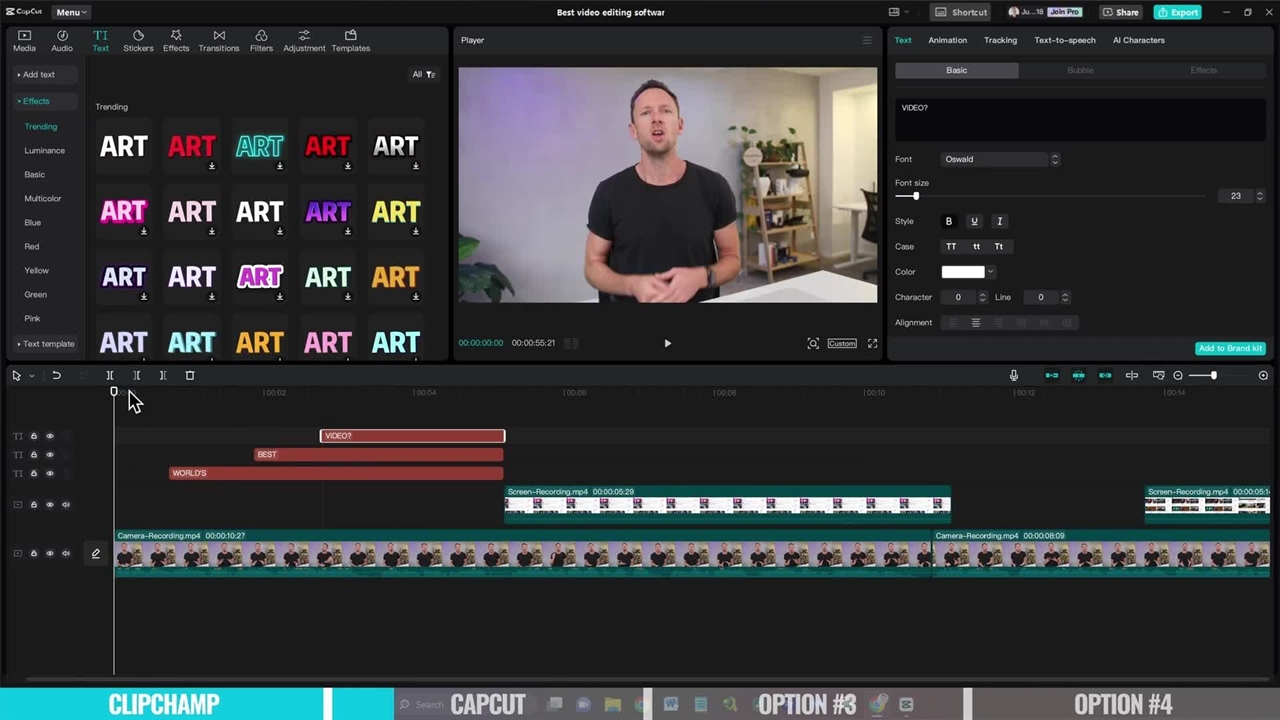The width and height of the screenshot is (1280, 720).
Task: Expand the text color dropdown arrow
Action: pos(990,272)
